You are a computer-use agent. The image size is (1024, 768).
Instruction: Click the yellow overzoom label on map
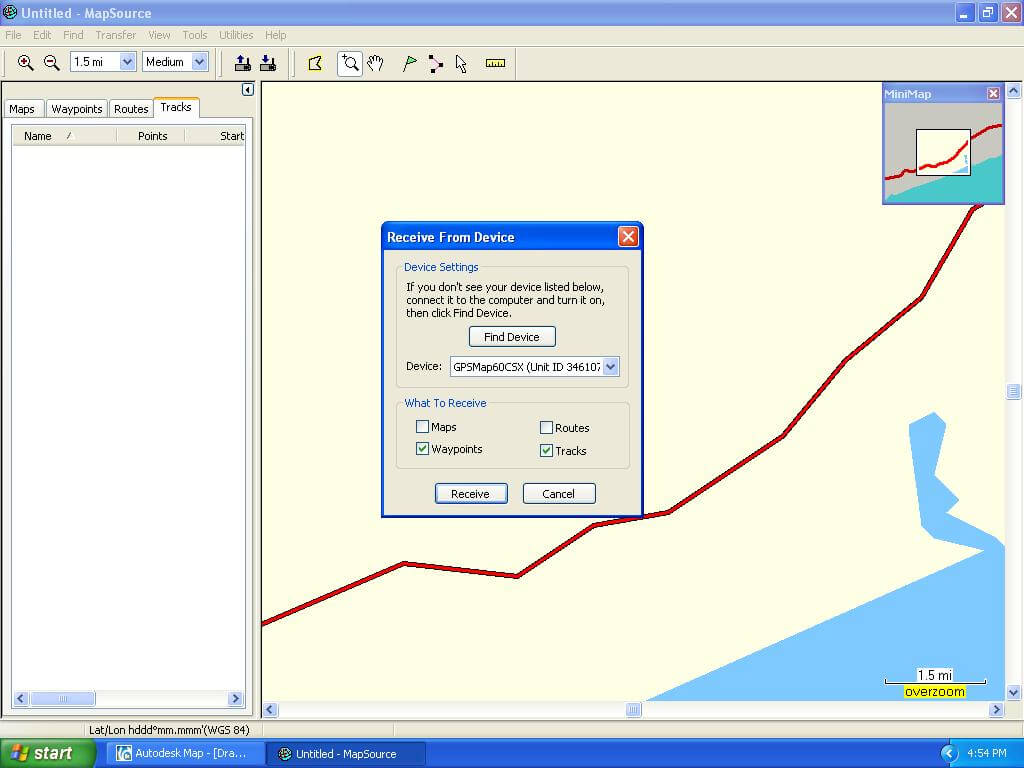935,692
